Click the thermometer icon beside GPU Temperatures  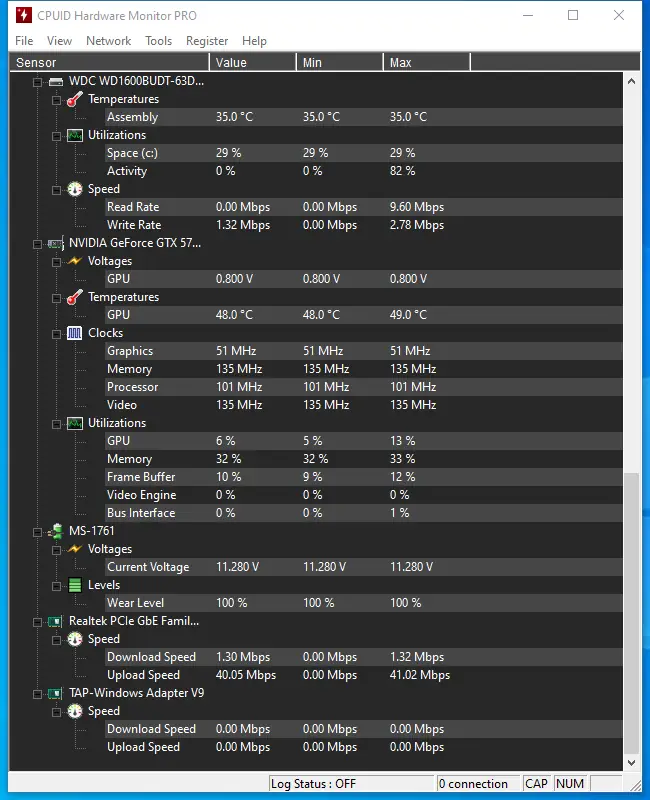(74, 297)
